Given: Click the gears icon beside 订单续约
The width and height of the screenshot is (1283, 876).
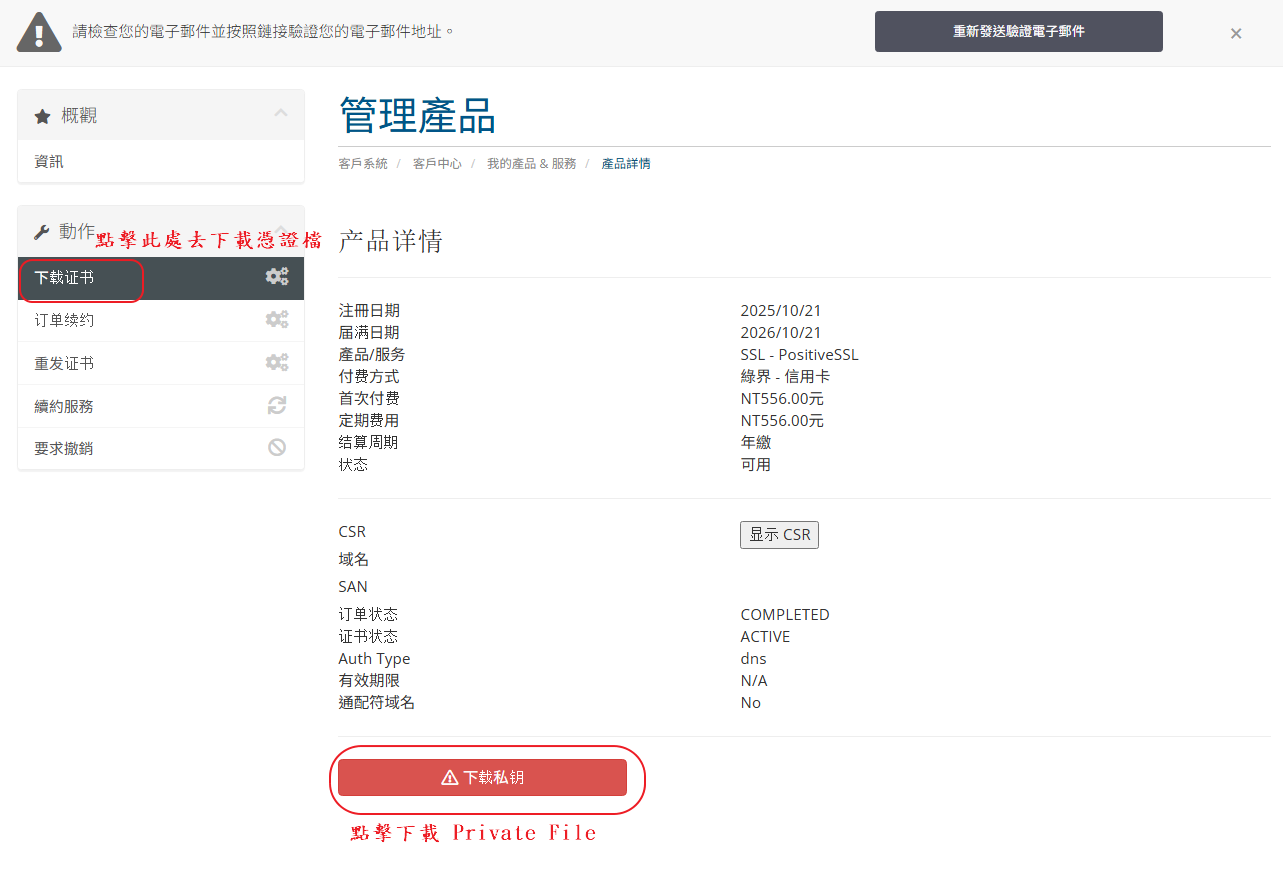Looking at the screenshot, I should [277, 320].
